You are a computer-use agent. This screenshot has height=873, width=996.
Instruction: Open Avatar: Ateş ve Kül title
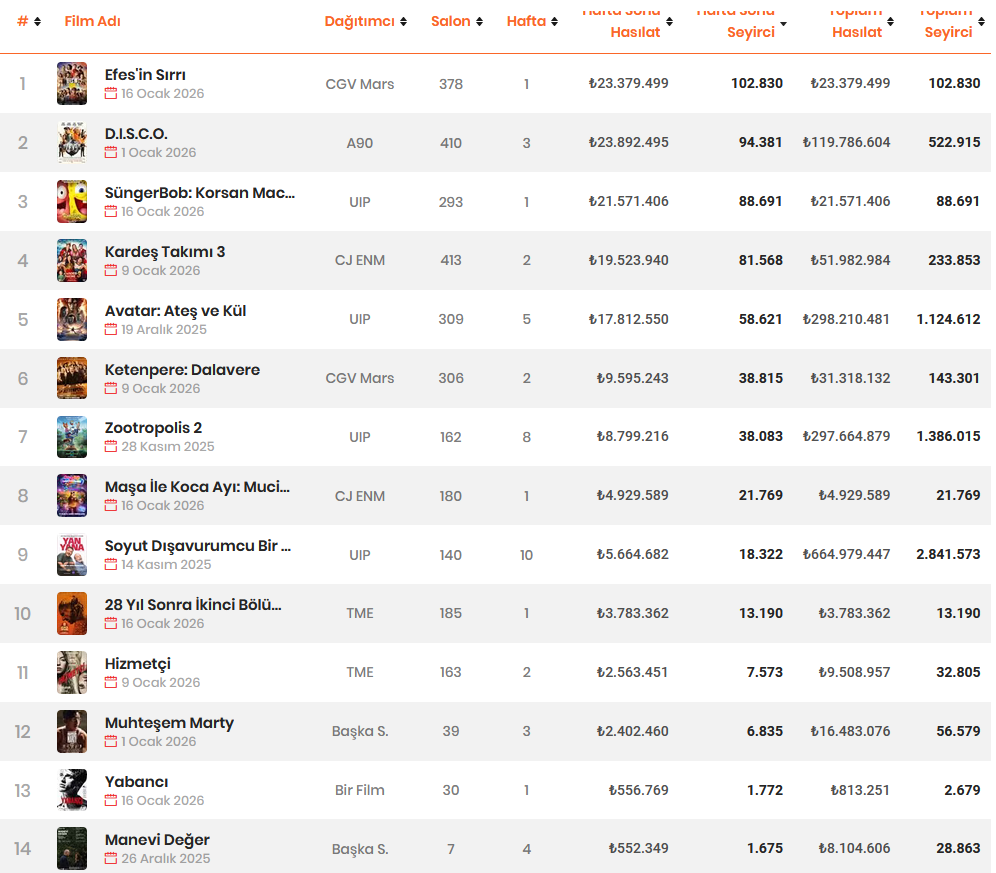pyautogui.click(x=175, y=311)
